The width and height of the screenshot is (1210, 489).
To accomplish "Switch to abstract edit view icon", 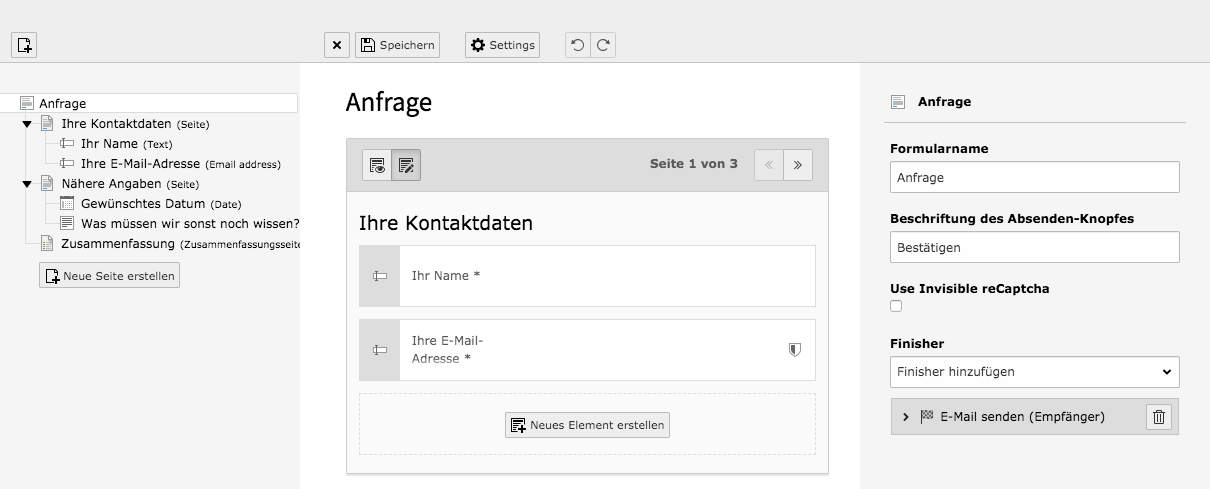I will pyautogui.click(x=406, y=165).
